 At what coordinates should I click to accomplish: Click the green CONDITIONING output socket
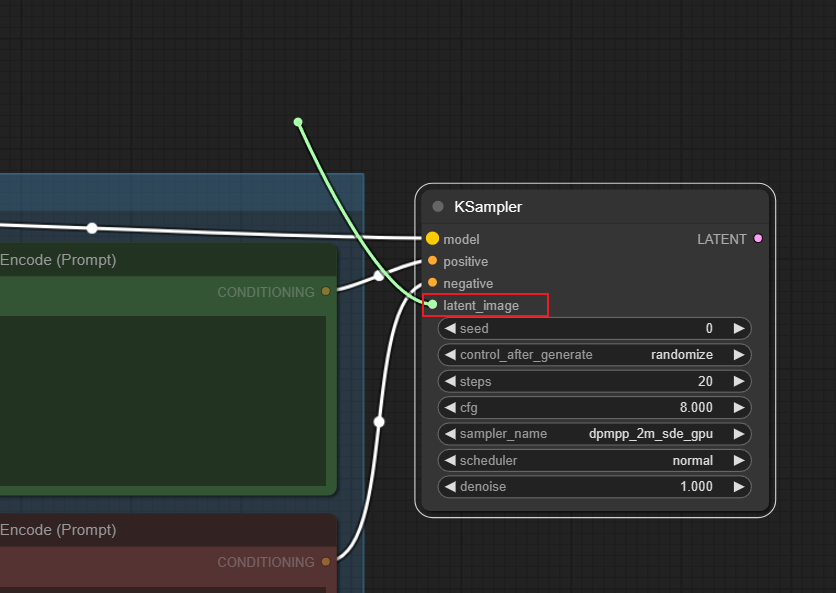(x=326, y=291)
